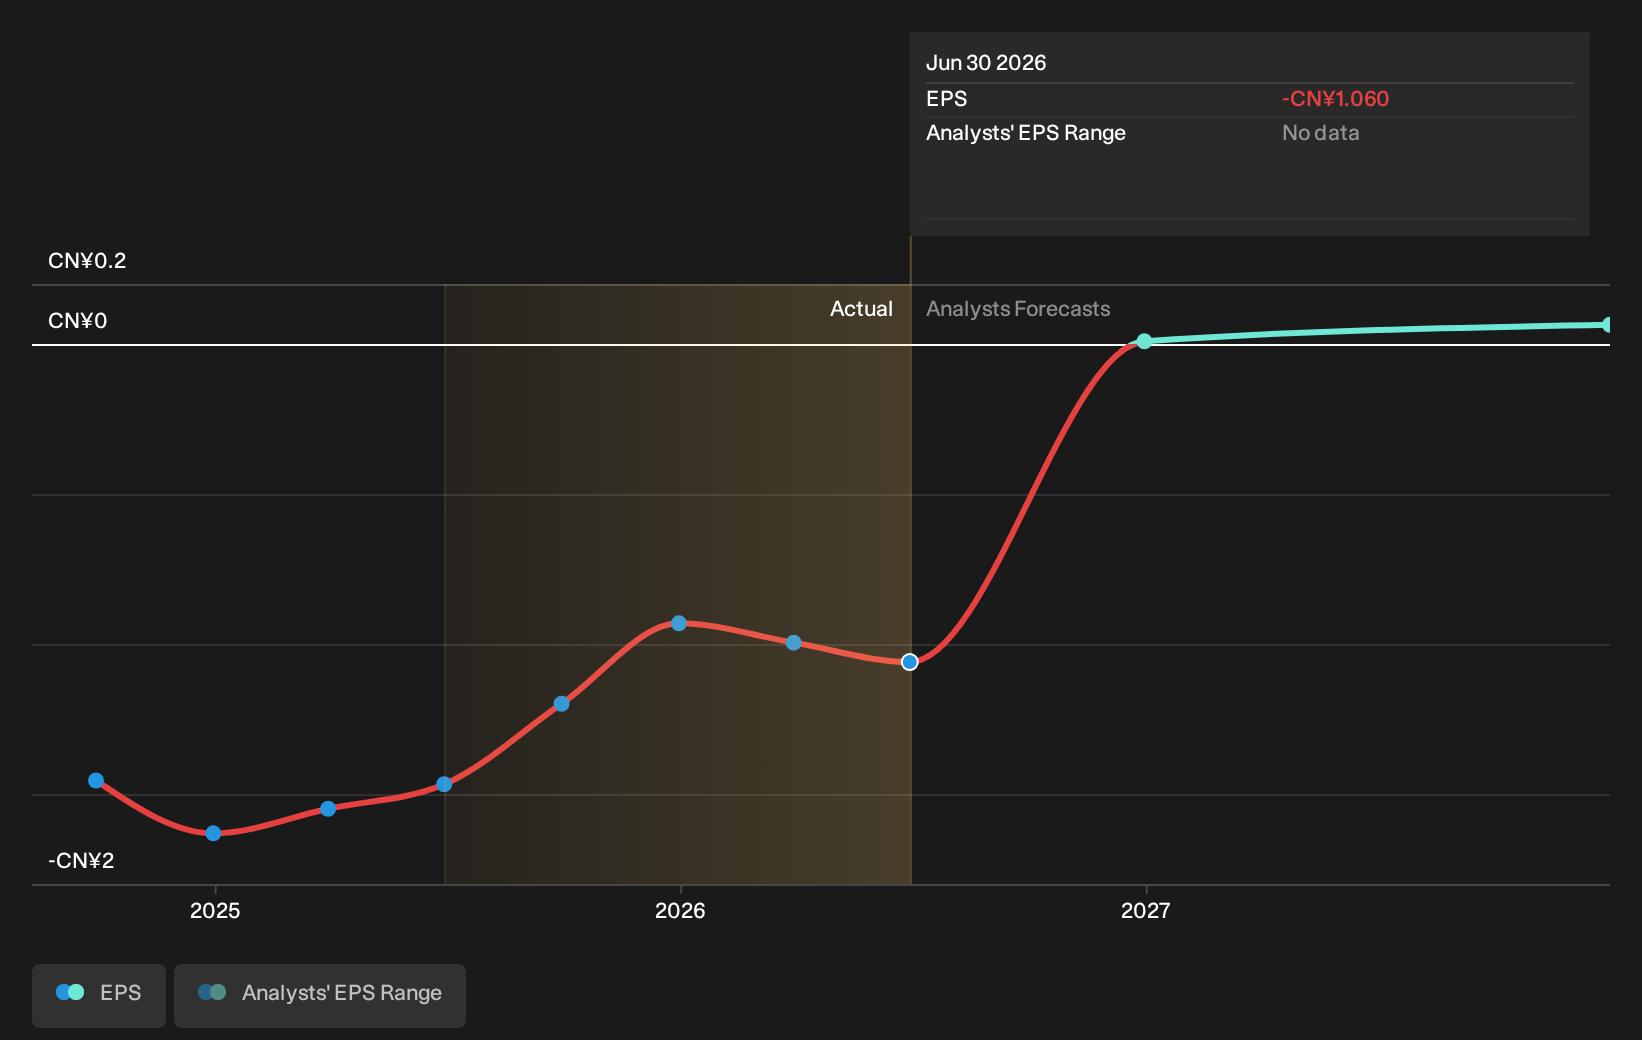Click the 'Actual' region label
The height and width of the screenshot is (1040, 1642).
861,309
